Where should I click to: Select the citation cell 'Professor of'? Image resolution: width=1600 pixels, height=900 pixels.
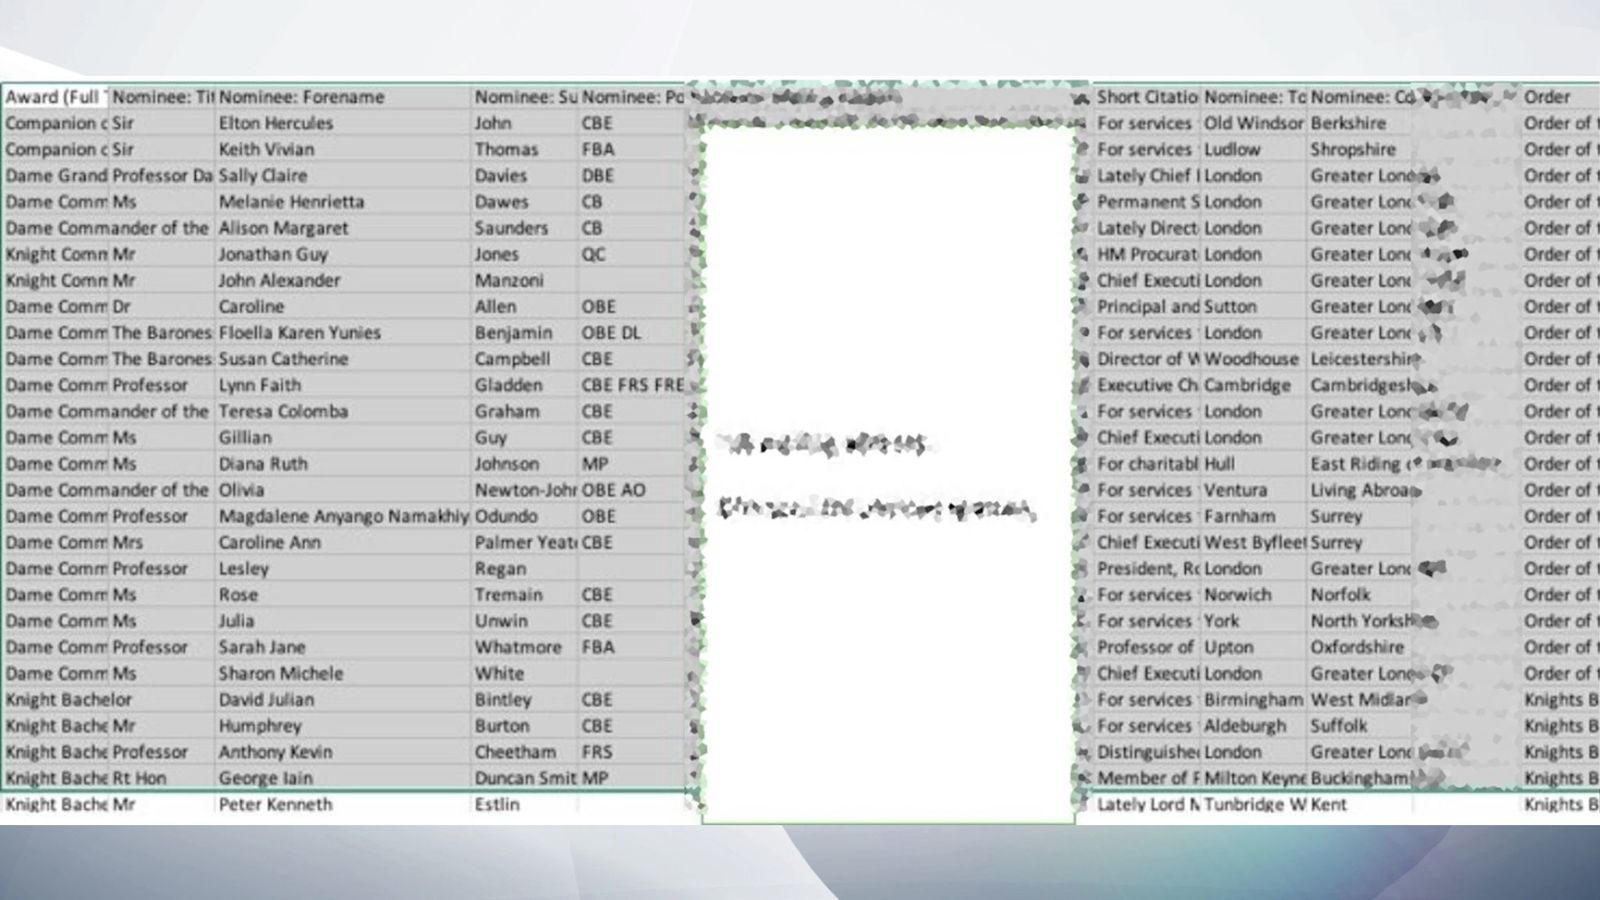point(1147,647)
